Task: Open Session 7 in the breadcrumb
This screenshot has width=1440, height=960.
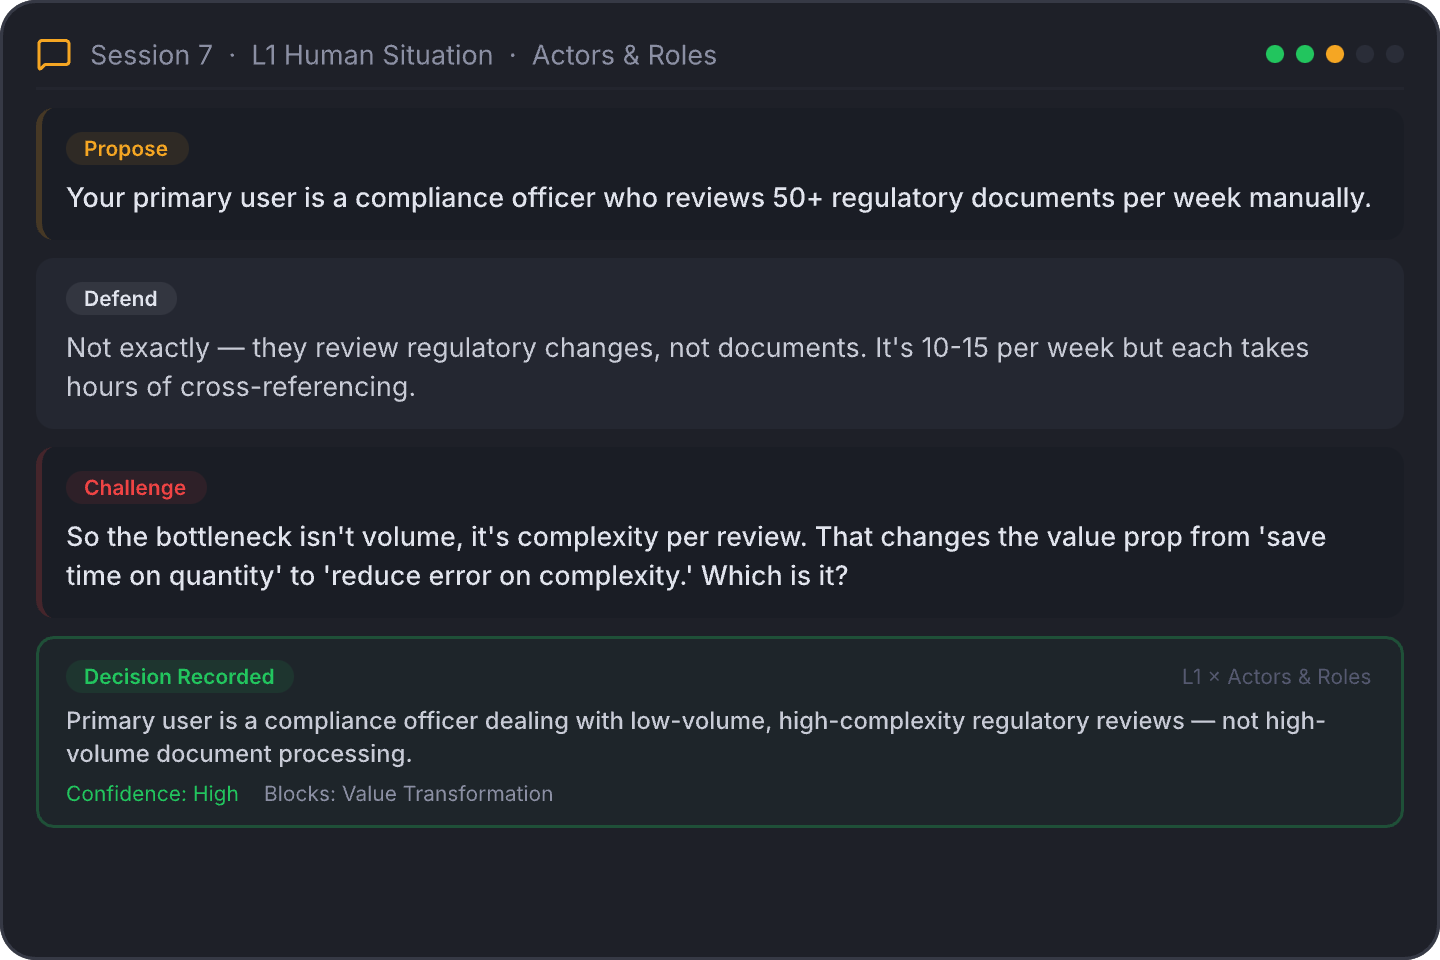Action: pos(151,55)
